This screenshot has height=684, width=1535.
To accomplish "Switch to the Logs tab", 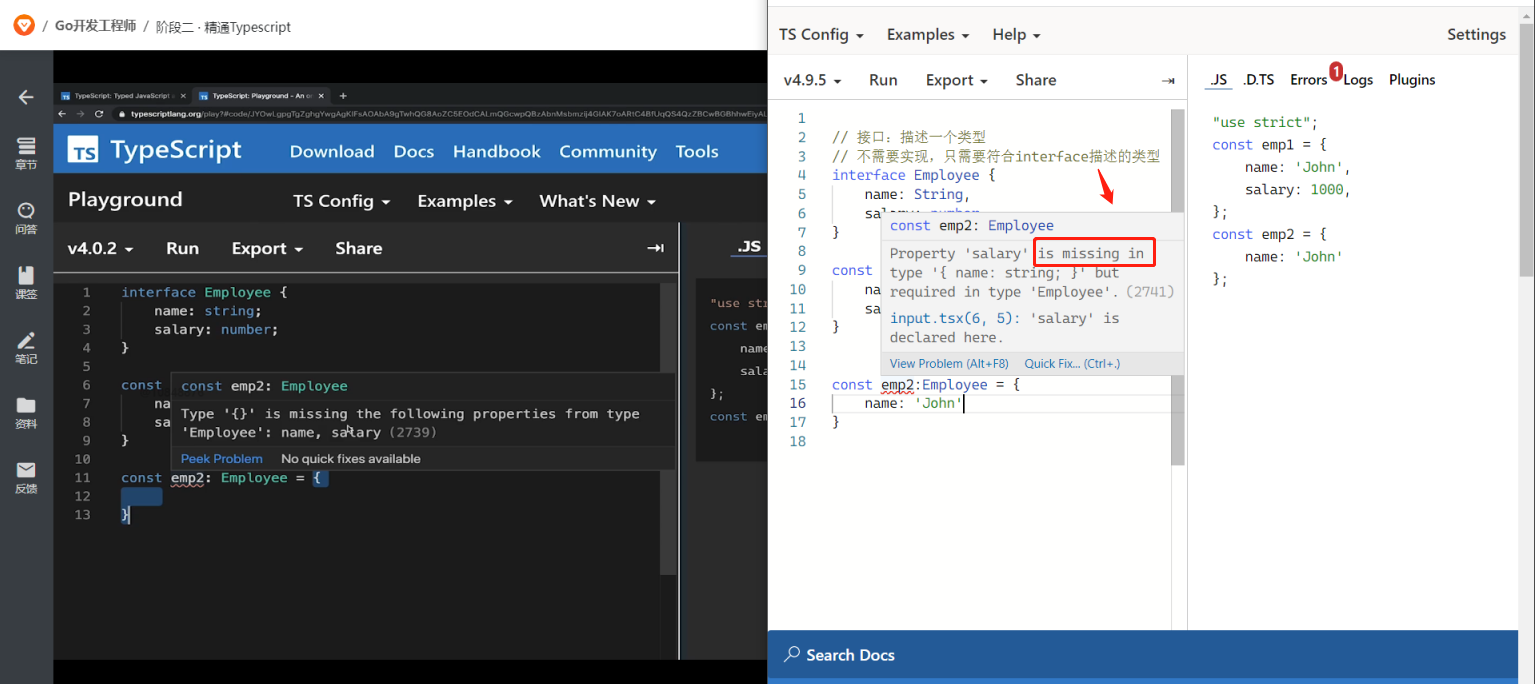I will pos(1358,80).
